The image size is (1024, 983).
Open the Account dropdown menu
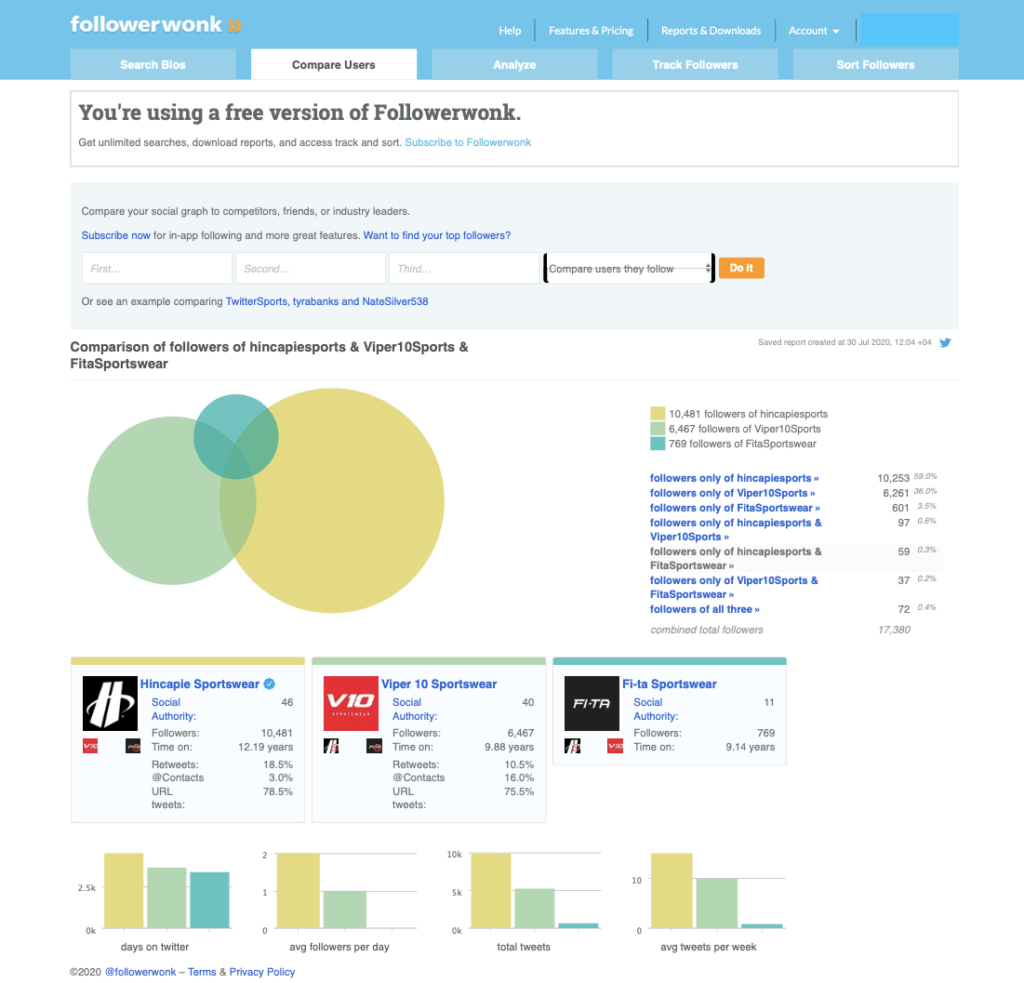pos(814,31)
